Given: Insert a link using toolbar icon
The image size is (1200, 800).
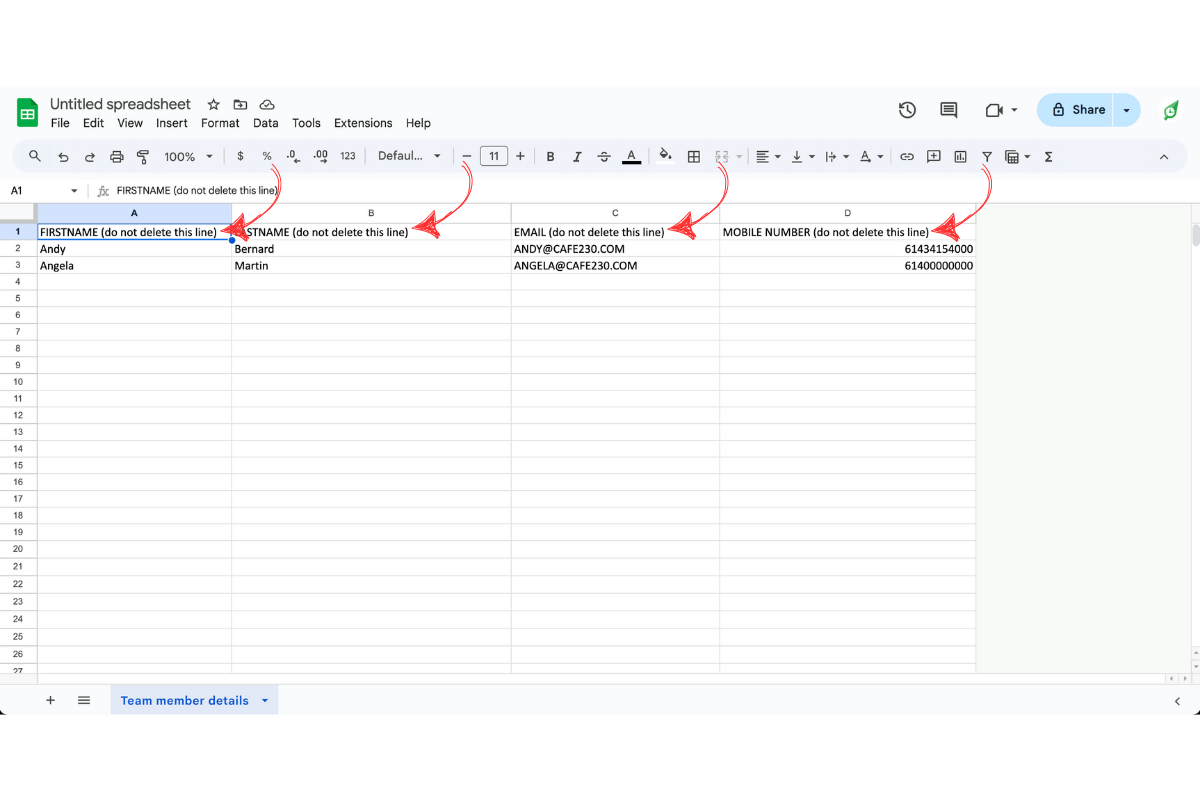Looking at the screenshot, I should (x=907, y=157).
